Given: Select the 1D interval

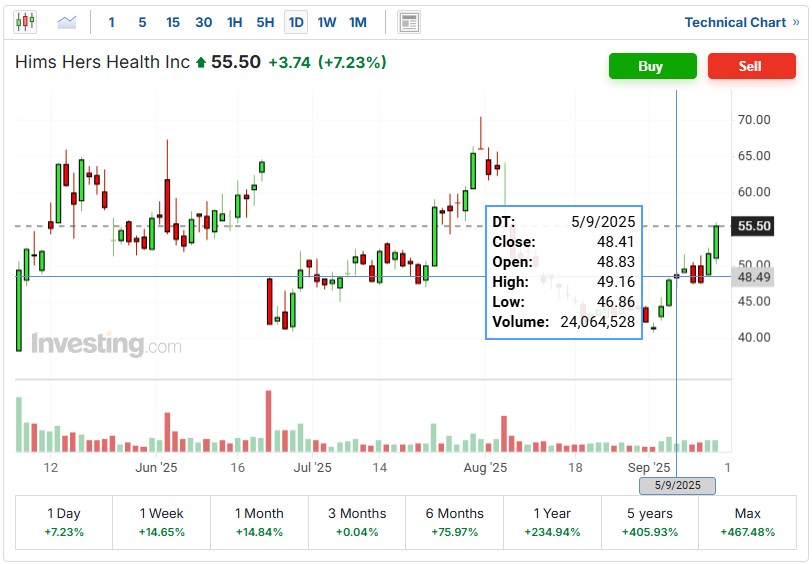Looking at the screenshot, I should click(296, 22).
